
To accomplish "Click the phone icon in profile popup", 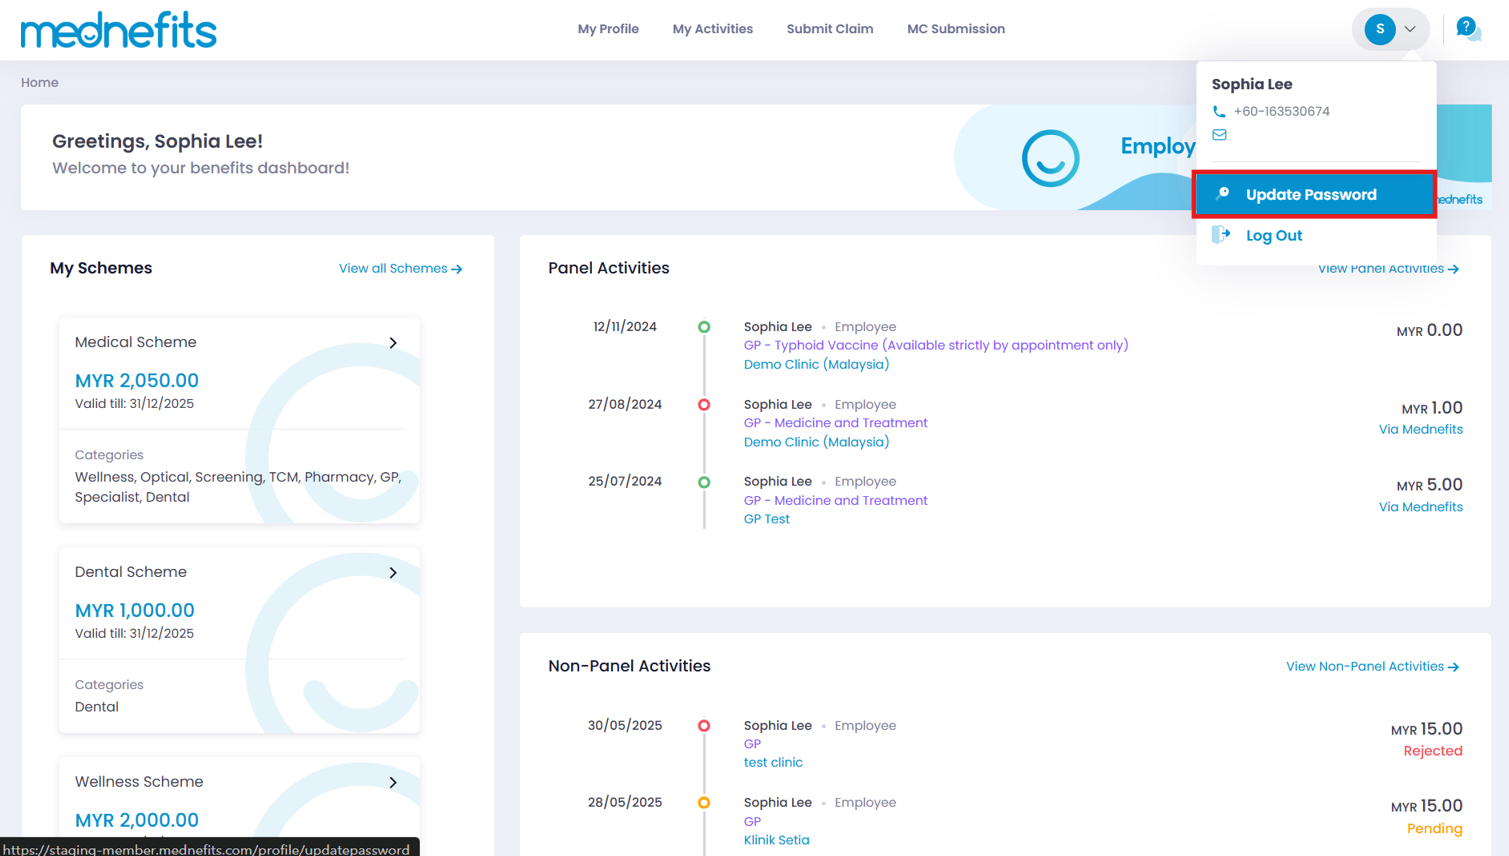I will [1219, 112].
